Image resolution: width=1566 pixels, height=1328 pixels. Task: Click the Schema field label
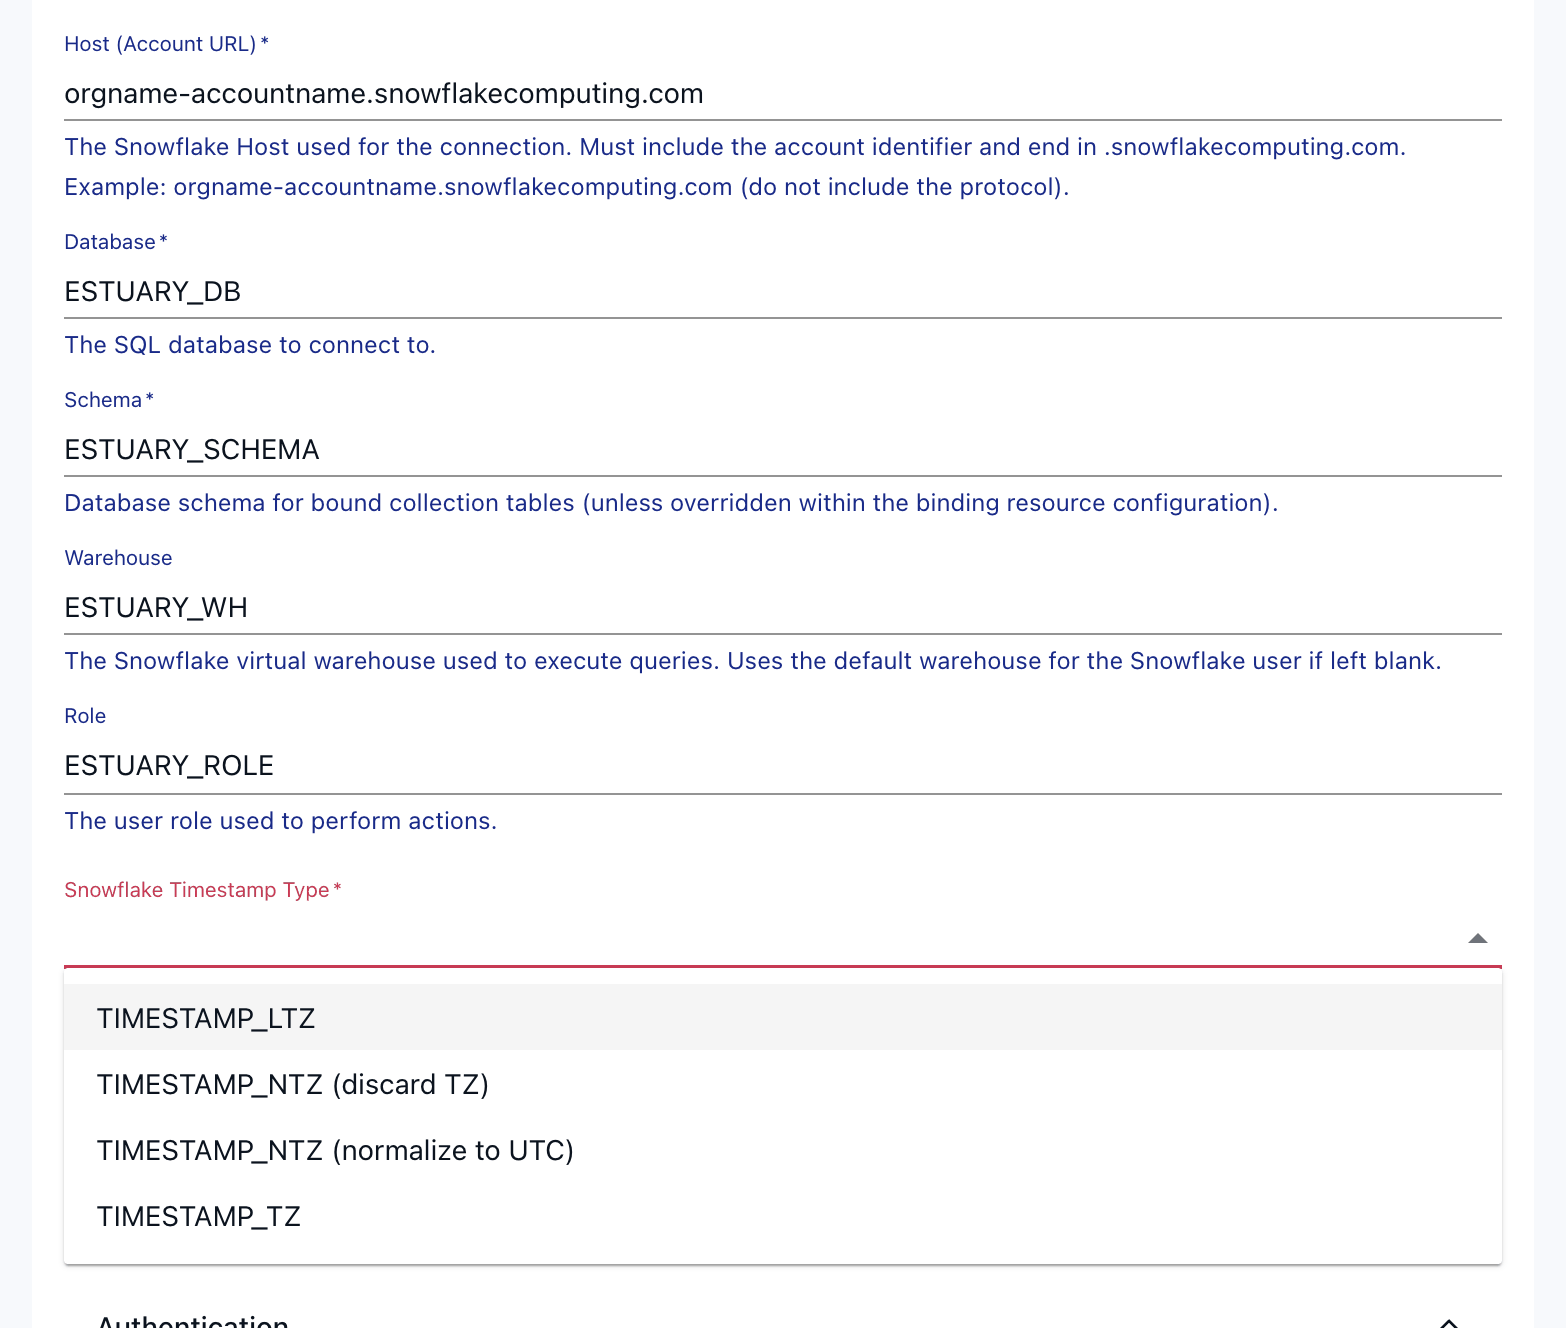109,400
